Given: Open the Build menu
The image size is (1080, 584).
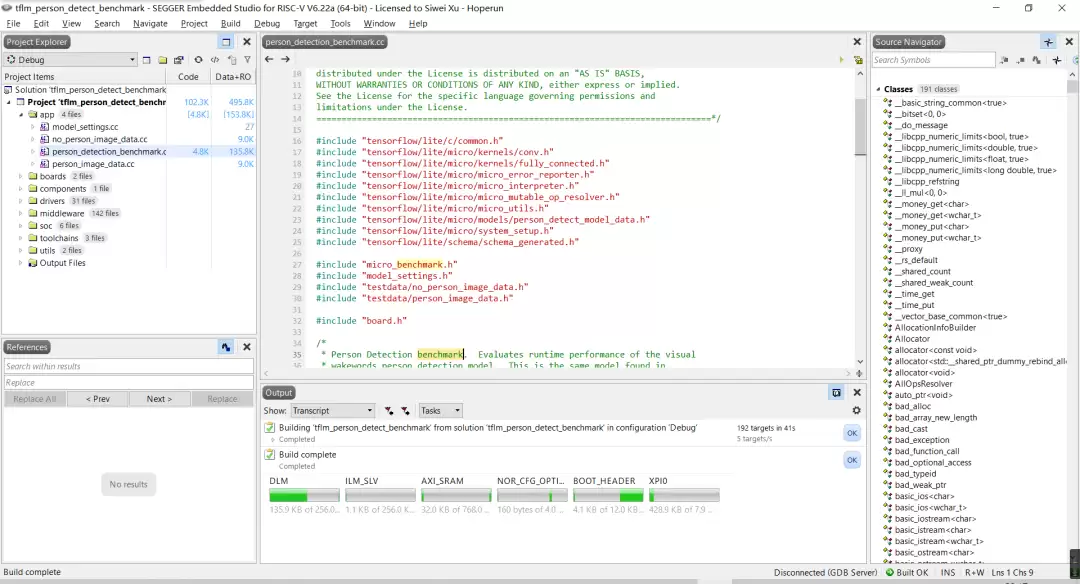Looking at the screenshot, I should pos(231,23).
